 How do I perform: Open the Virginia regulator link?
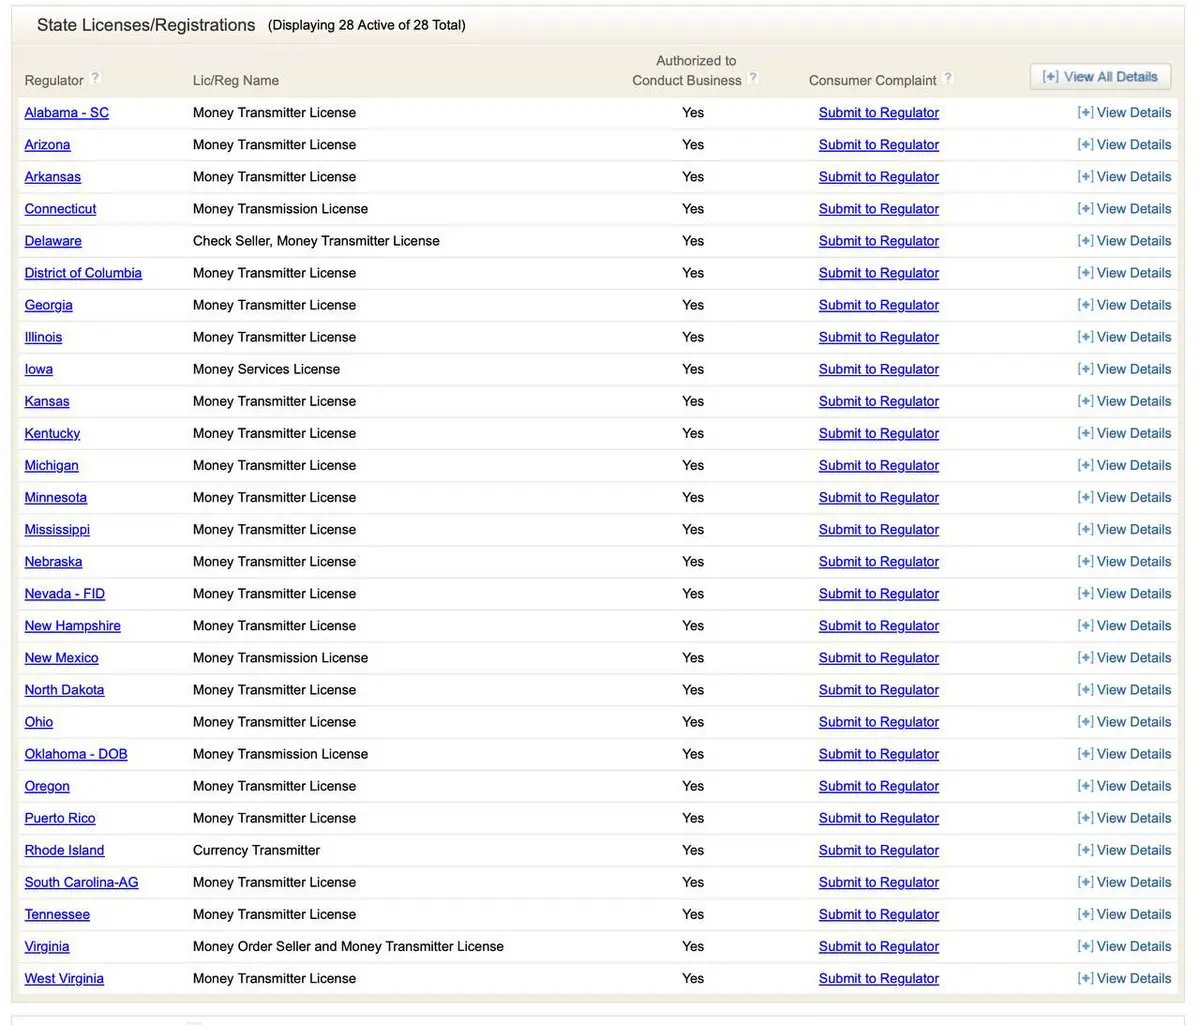click(47, 947)
